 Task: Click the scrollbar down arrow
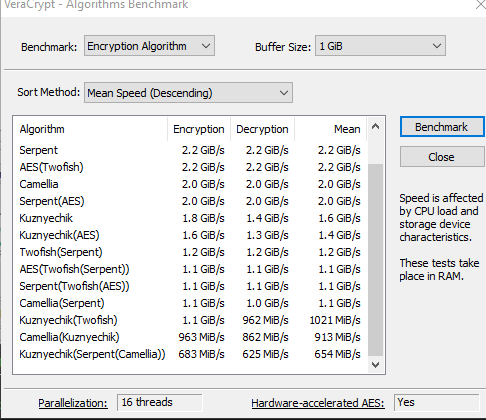[376, 365]
